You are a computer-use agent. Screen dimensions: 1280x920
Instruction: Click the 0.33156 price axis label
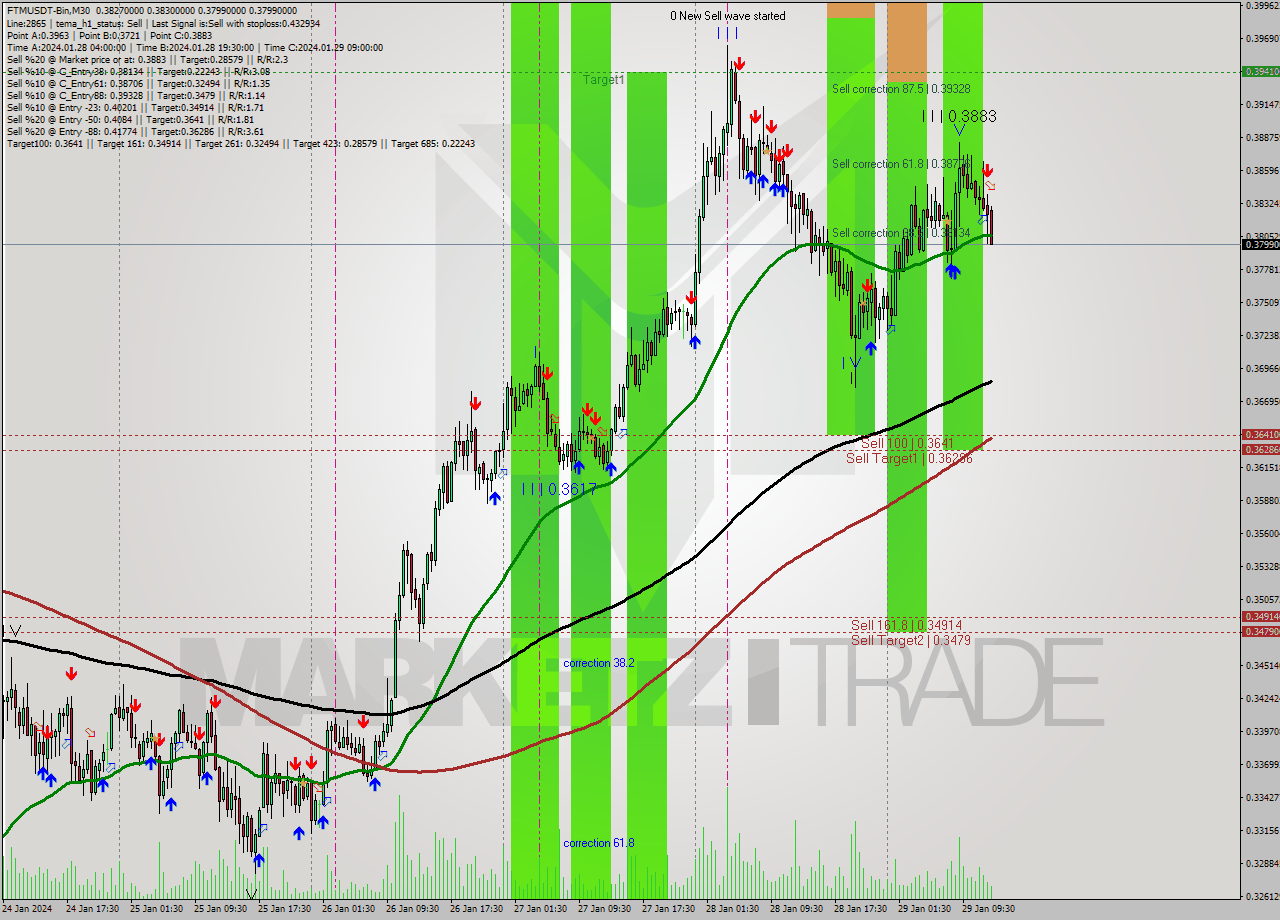[1262, 831]
